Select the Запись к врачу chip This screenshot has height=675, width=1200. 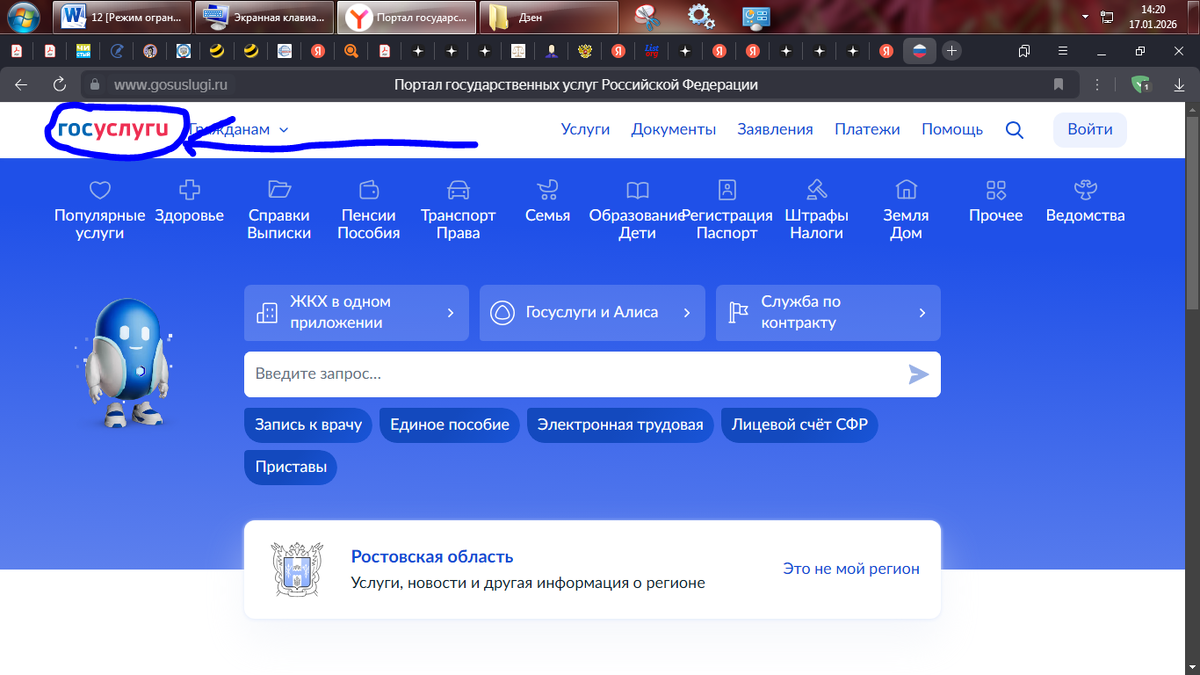pos(308,424)
